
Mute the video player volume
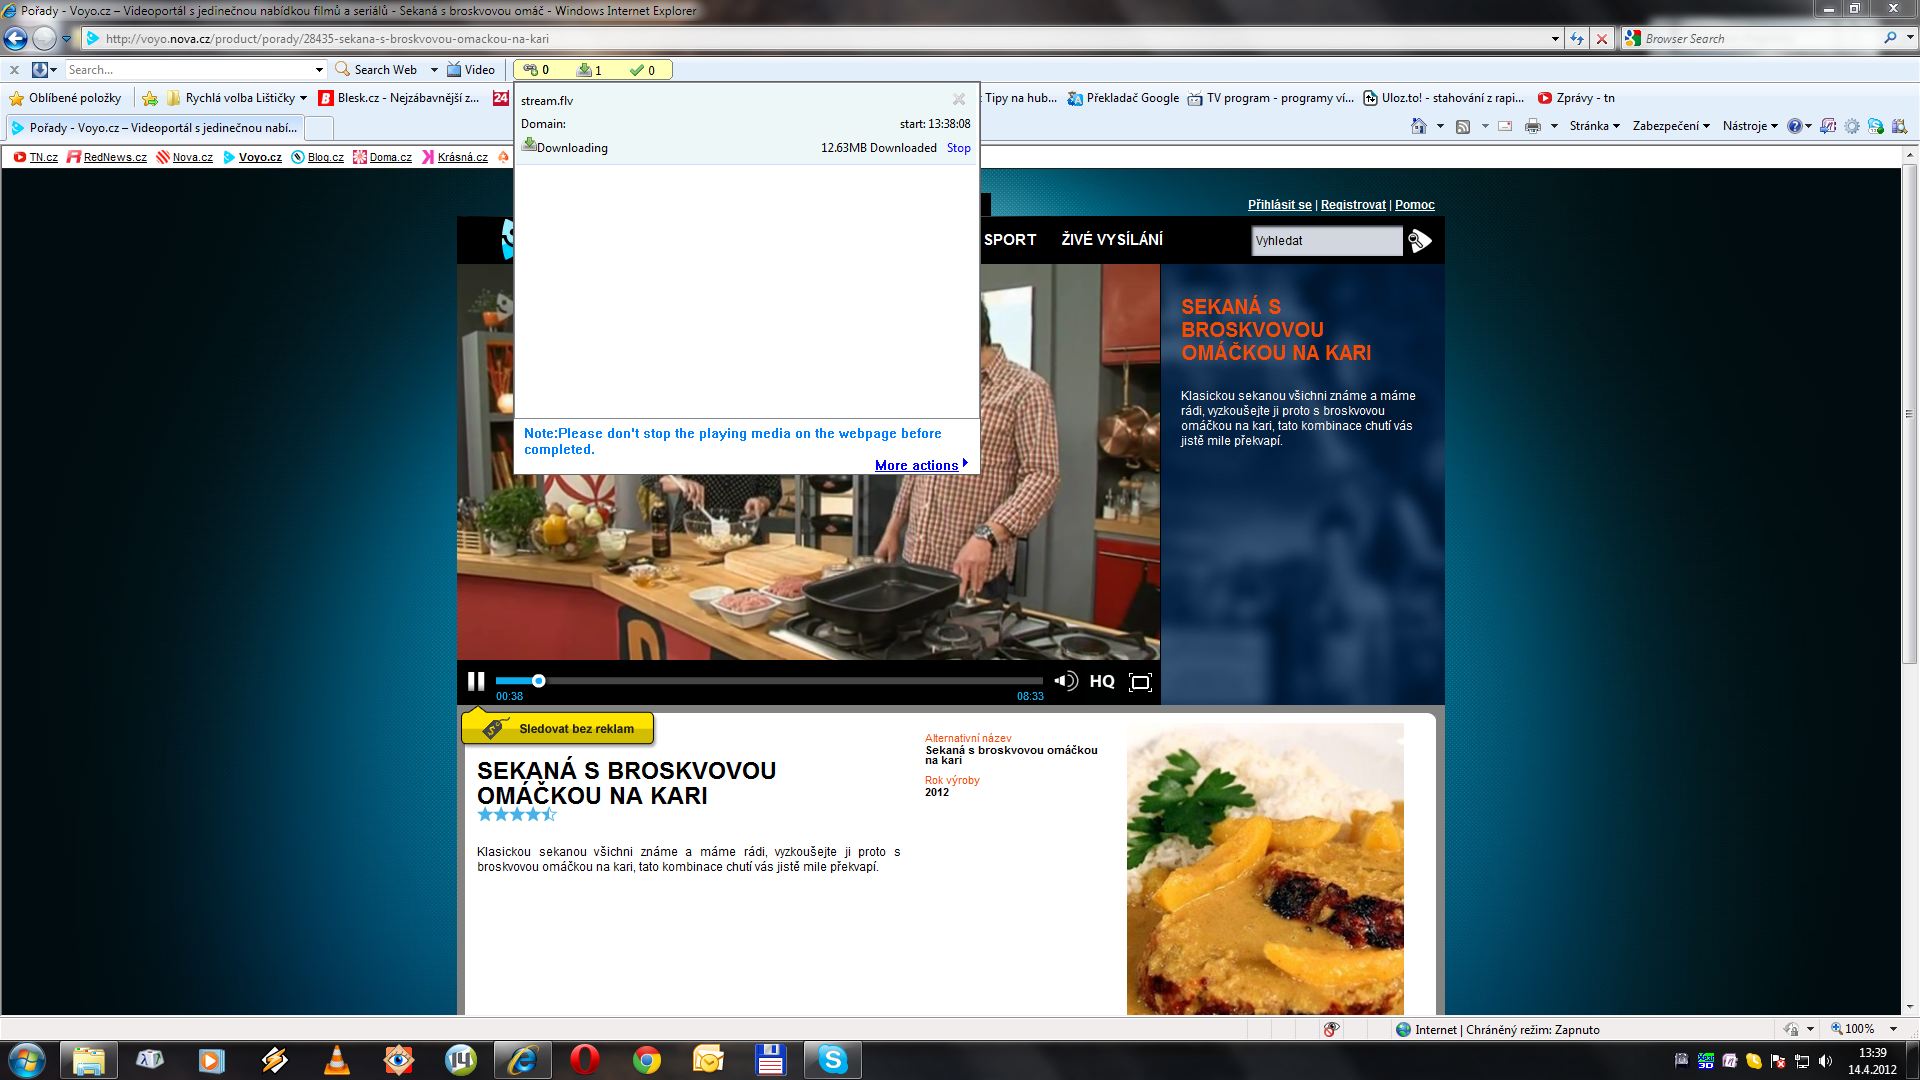click(1065, 681)
